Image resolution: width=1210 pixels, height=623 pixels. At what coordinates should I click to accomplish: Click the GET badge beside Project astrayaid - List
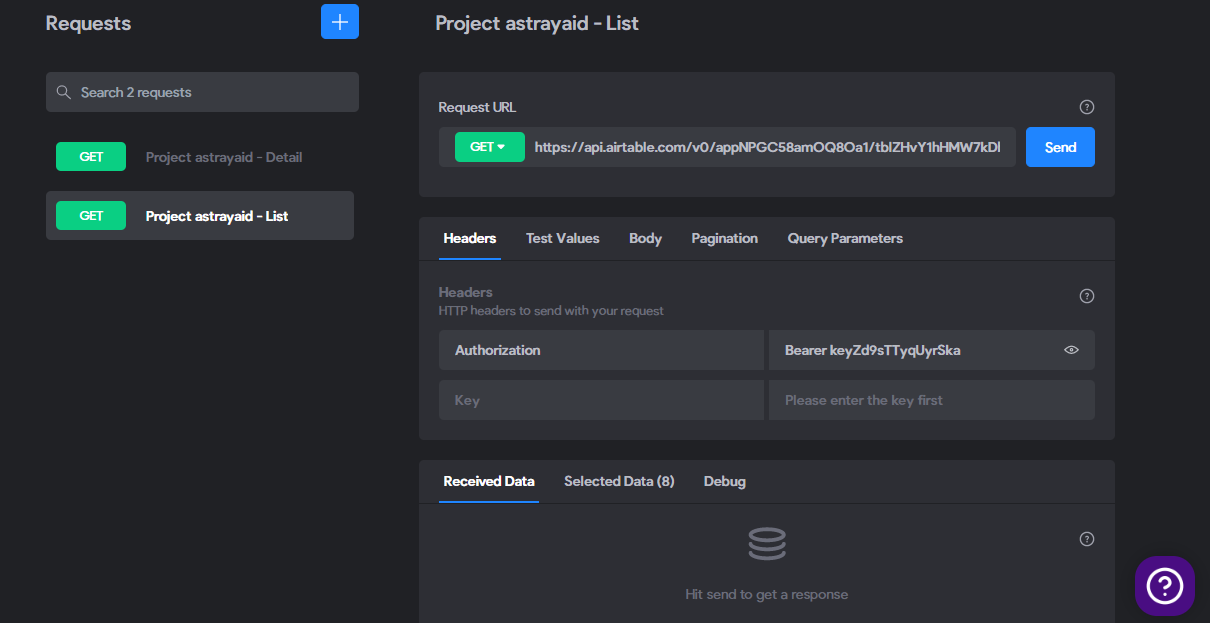click(91, 216)
